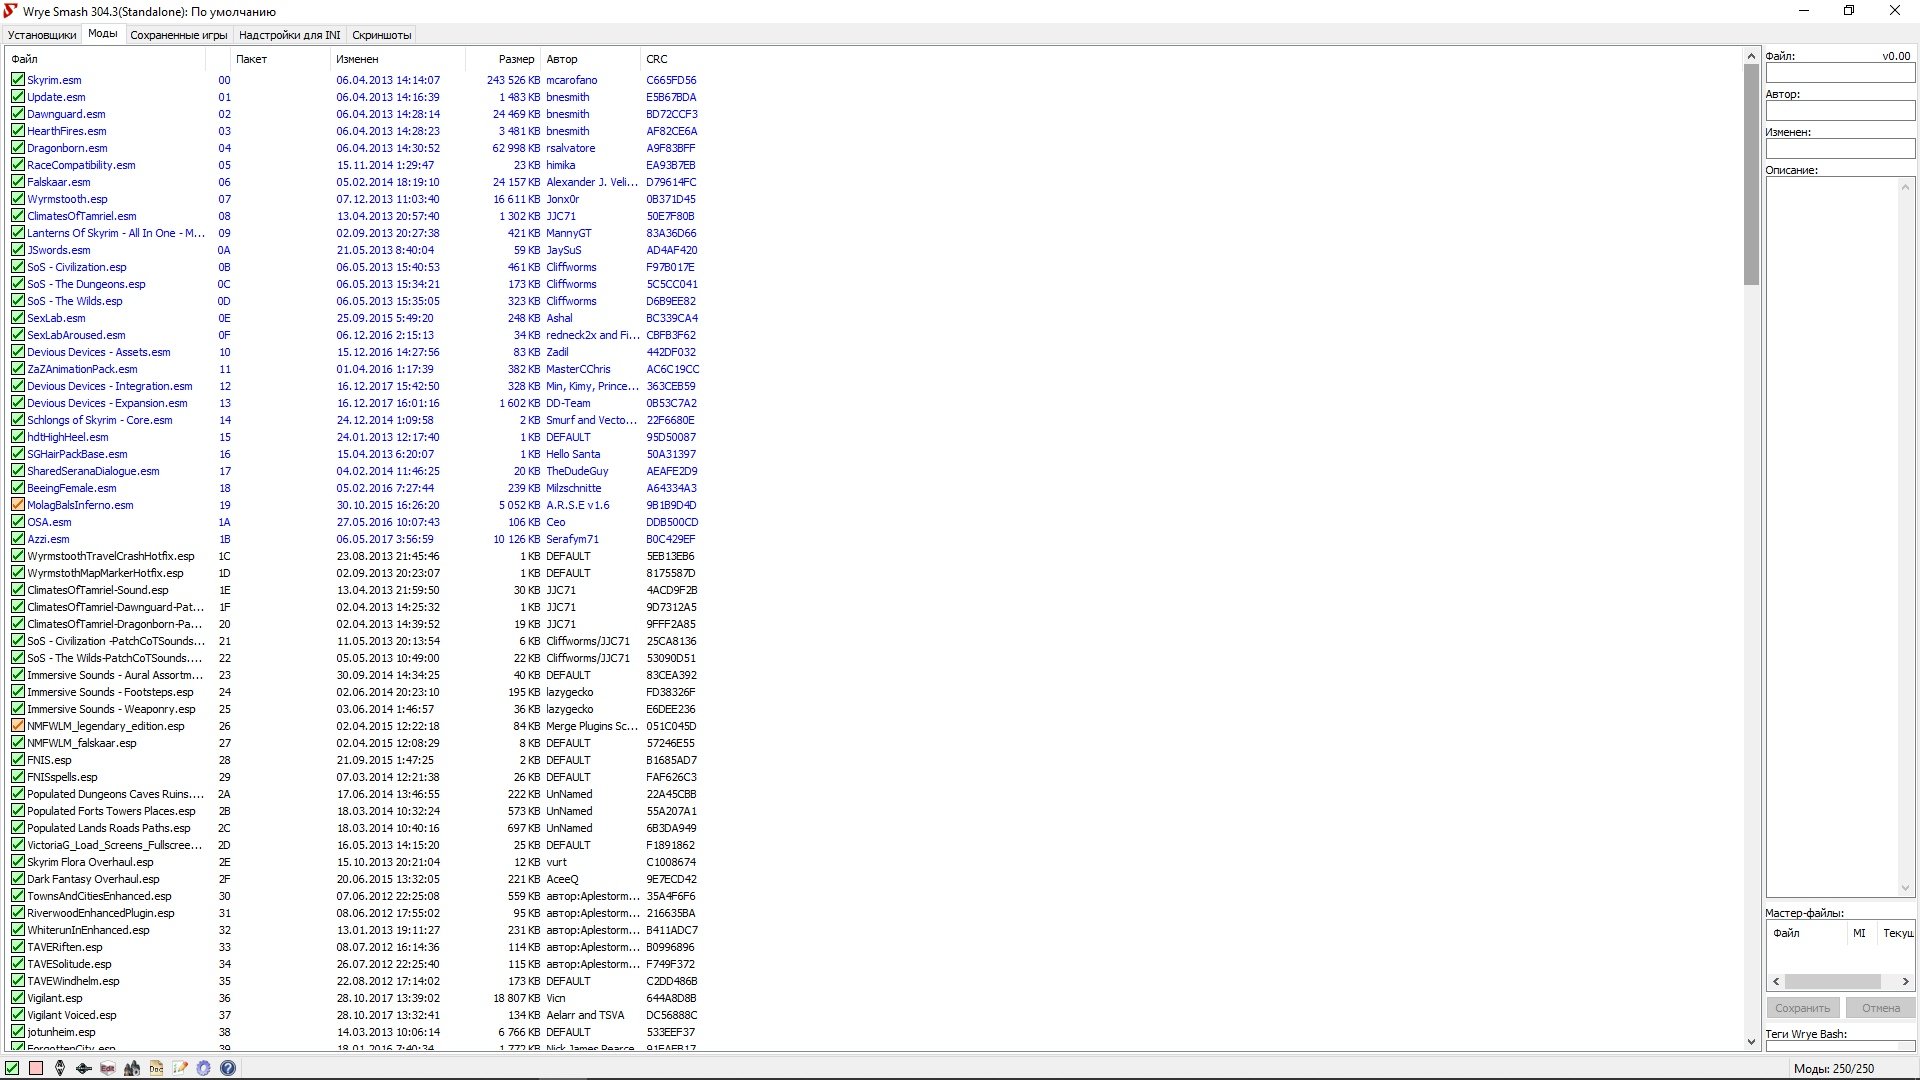
Task: Click the mod list scroll down arrow
Action: tap(1751, 1041)
